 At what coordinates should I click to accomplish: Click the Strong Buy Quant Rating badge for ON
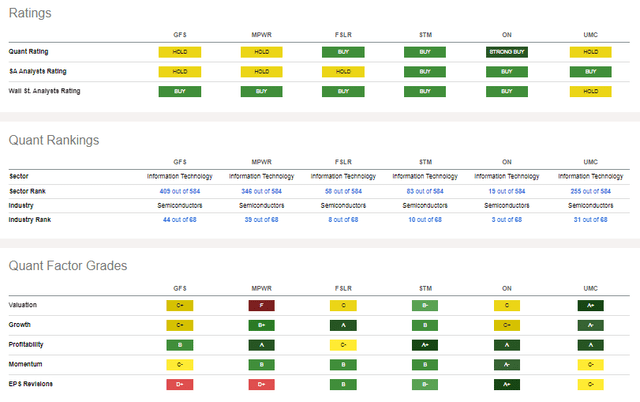(507, 52)
